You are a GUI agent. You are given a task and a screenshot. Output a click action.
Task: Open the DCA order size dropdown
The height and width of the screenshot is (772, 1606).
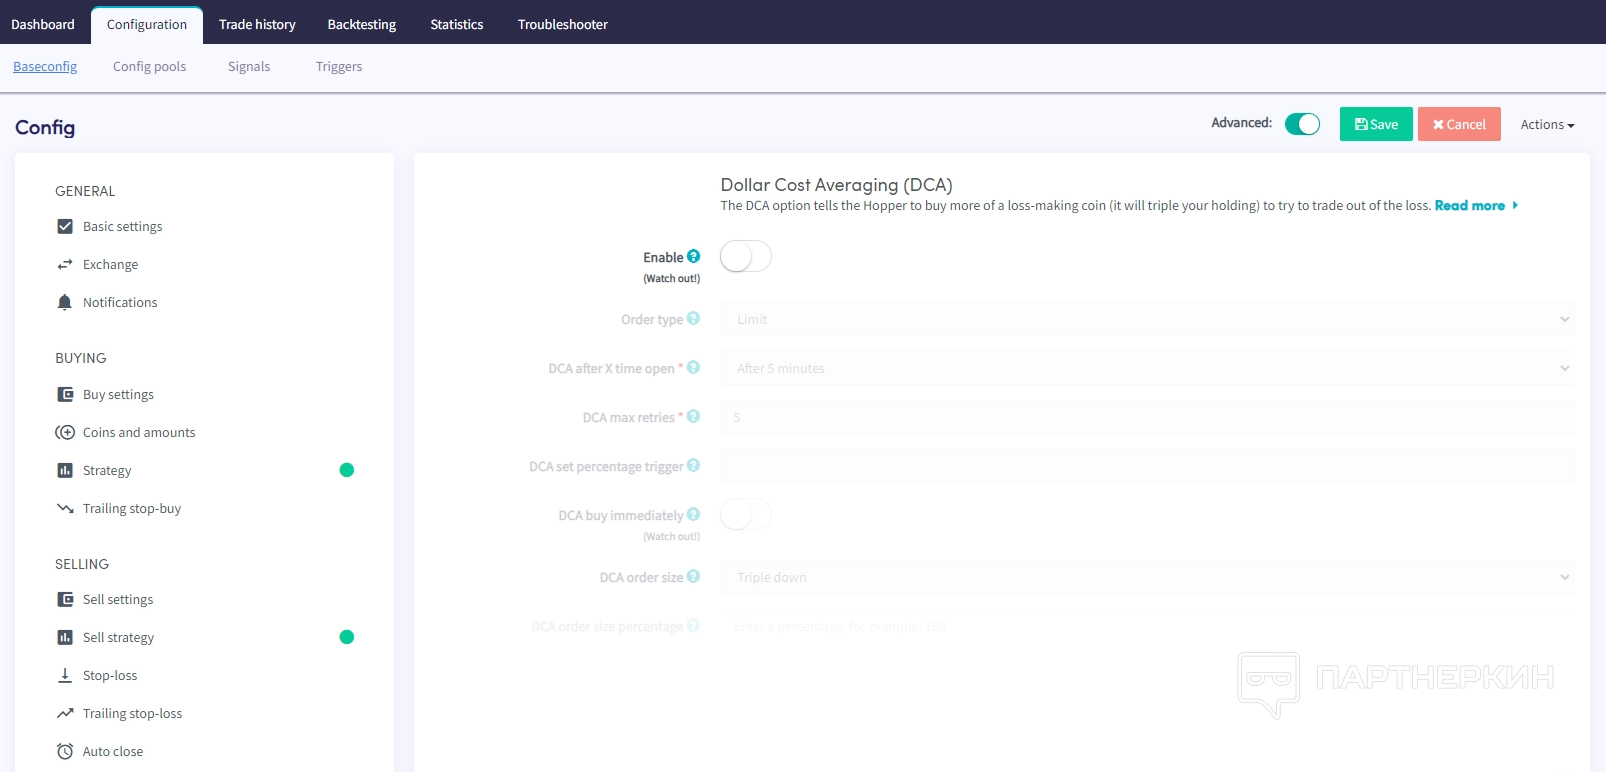[x=1146, y=578]
